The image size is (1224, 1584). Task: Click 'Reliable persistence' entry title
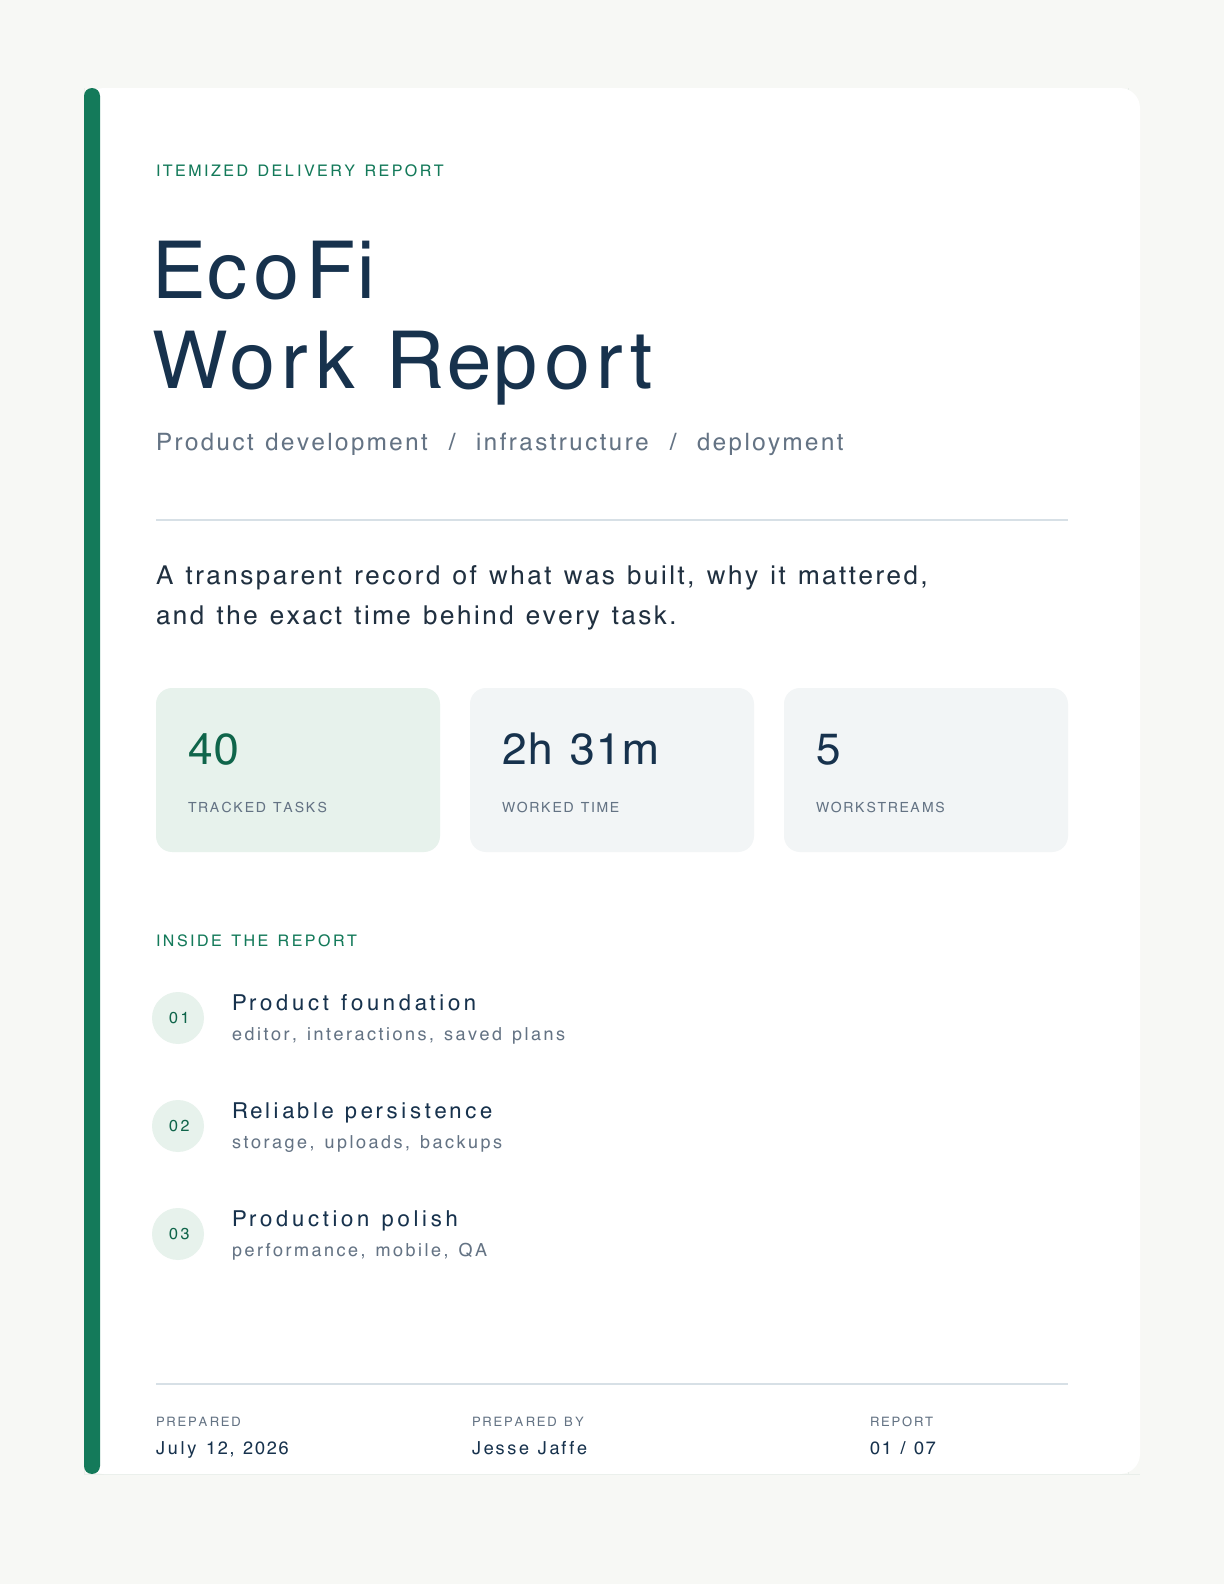click(363, 1111)
